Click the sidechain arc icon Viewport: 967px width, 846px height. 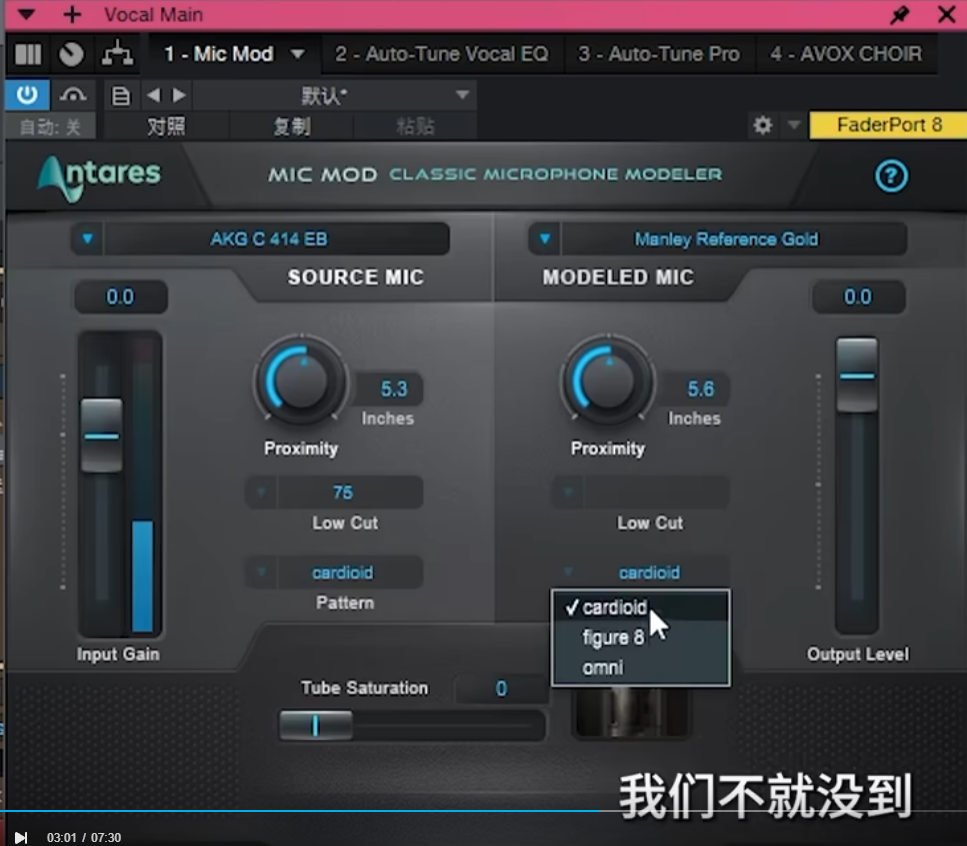[x=73, y=95]
